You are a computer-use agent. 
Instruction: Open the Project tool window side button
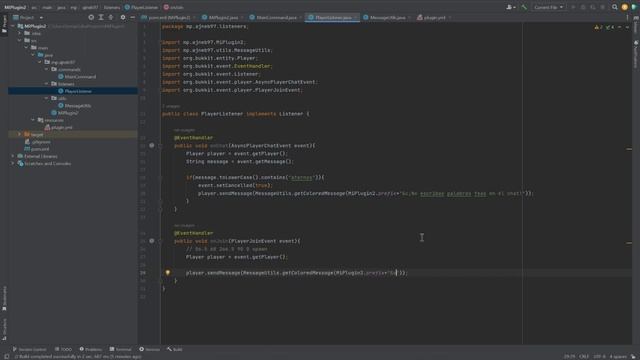click(4, 24)
